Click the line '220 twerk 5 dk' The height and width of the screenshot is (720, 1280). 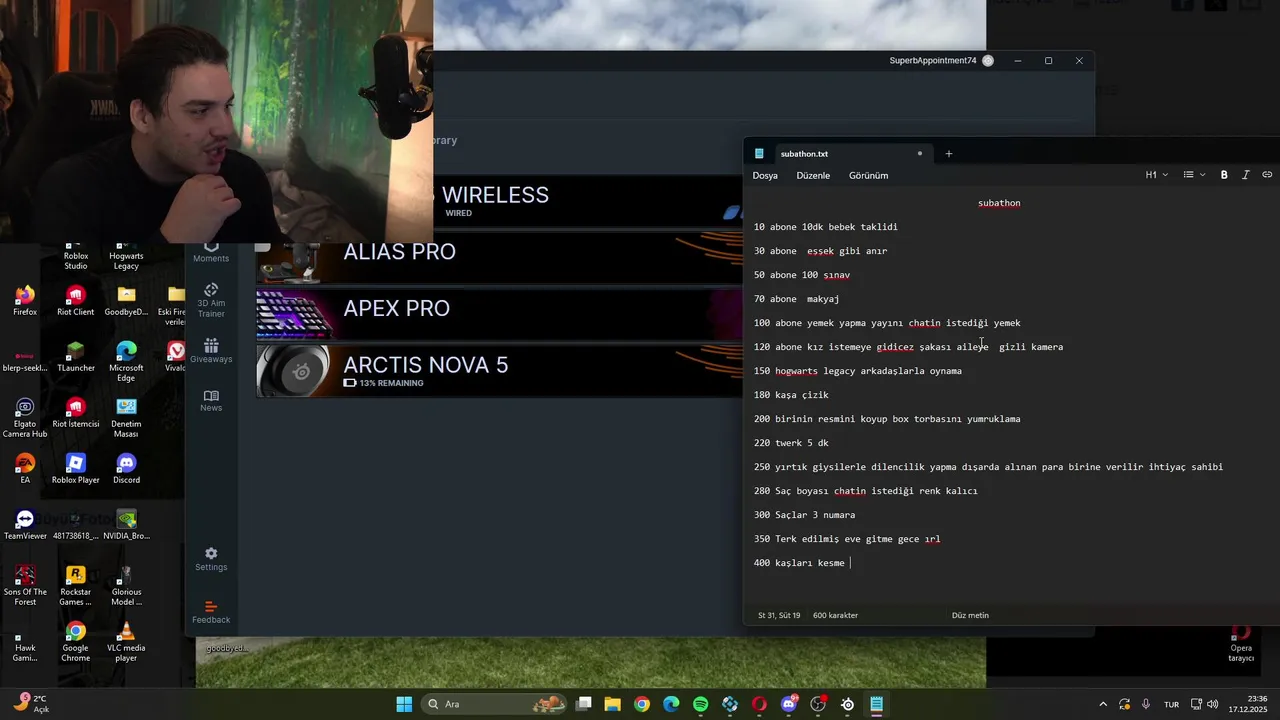click(791, 443)
